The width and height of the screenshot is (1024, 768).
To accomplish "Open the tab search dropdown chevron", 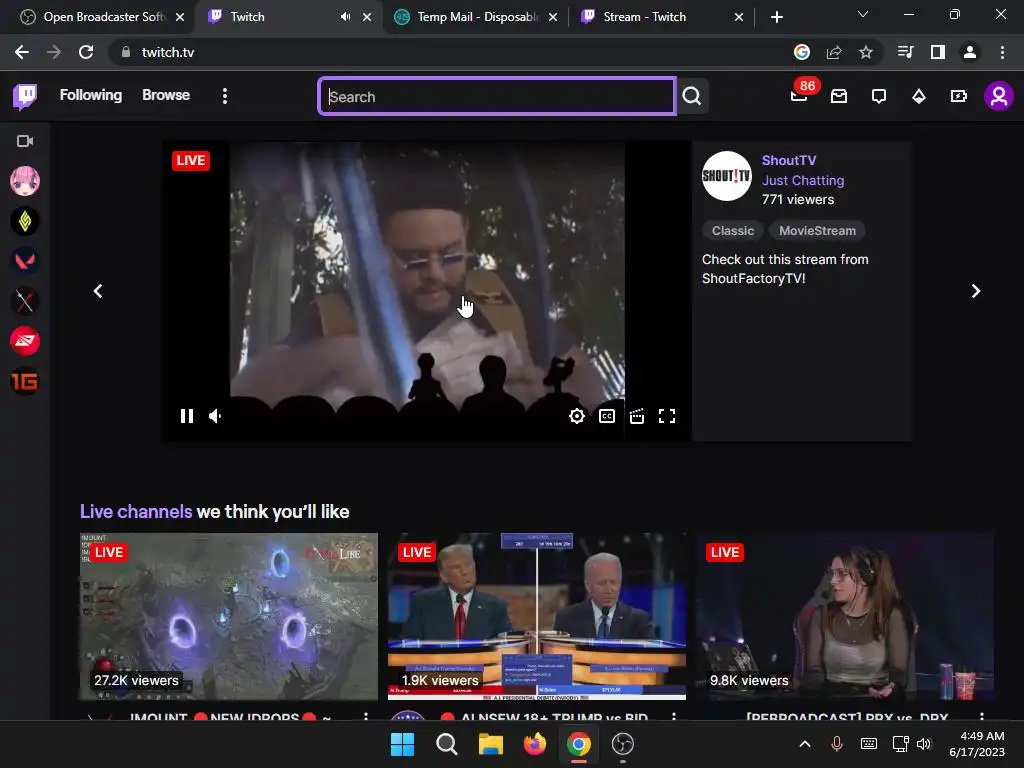I will tap(863, 14).
